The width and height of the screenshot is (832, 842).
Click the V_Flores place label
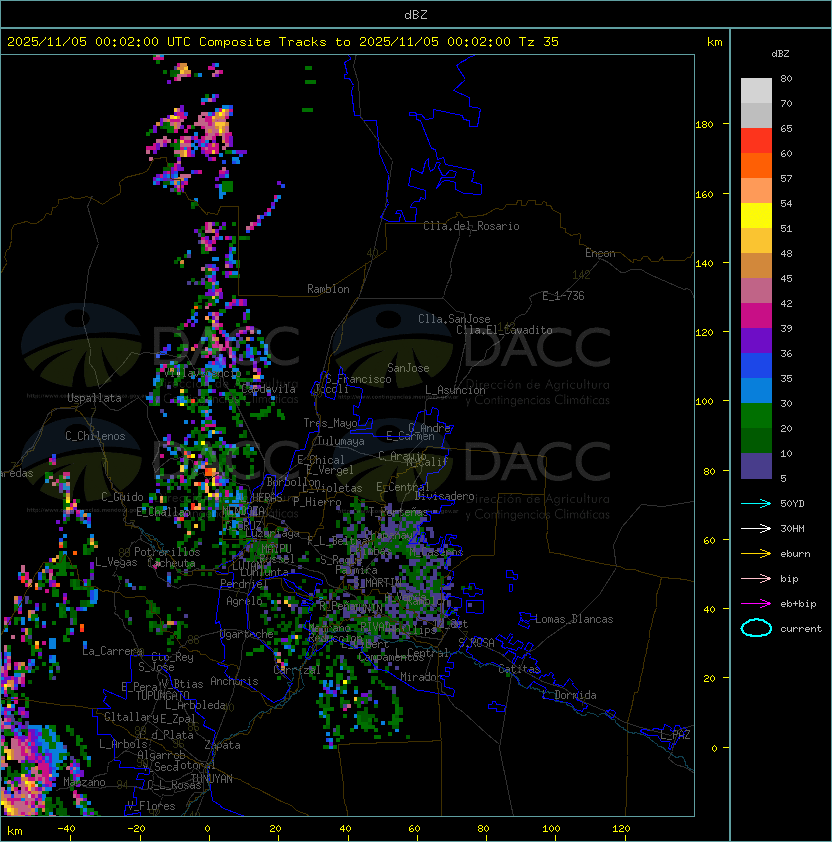pyautogui.click(x=151, y=806)
